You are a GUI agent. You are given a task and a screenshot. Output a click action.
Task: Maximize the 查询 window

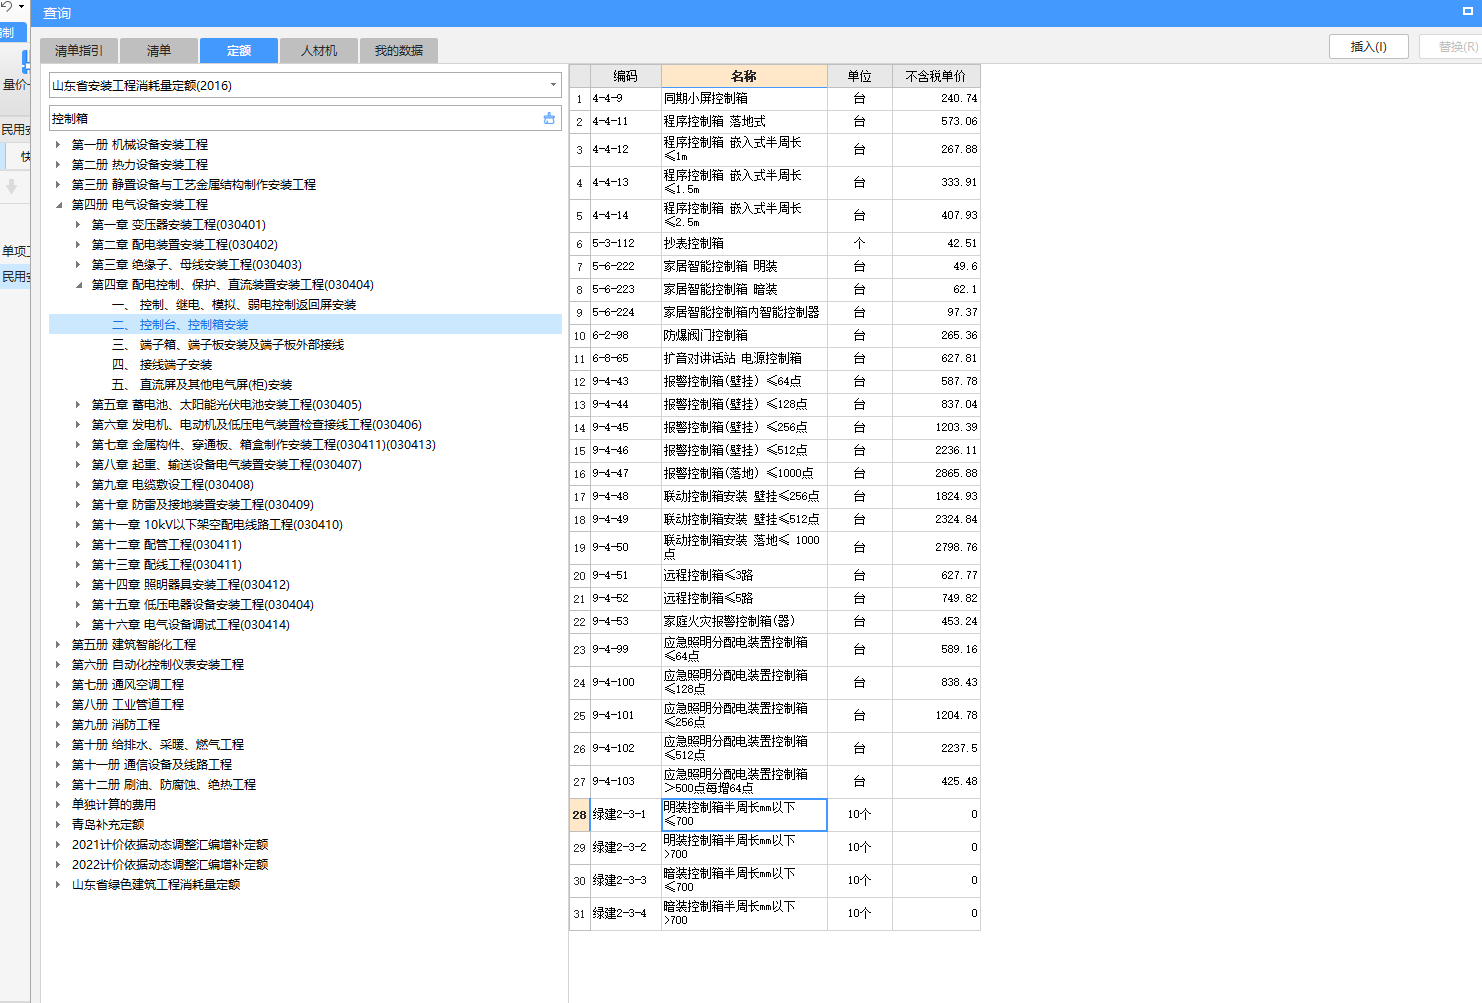click(1468, 11)
